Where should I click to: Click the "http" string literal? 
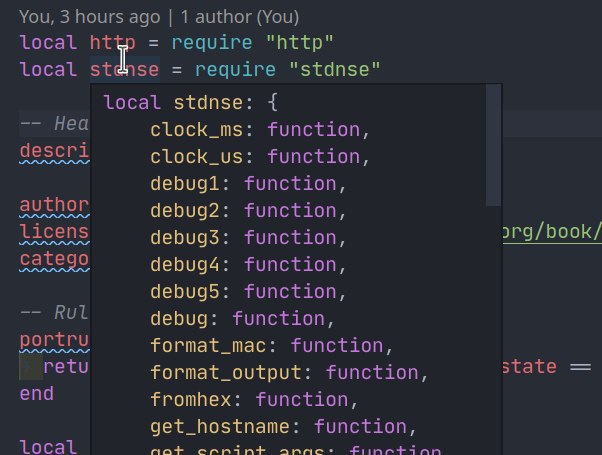coord(300,42)
